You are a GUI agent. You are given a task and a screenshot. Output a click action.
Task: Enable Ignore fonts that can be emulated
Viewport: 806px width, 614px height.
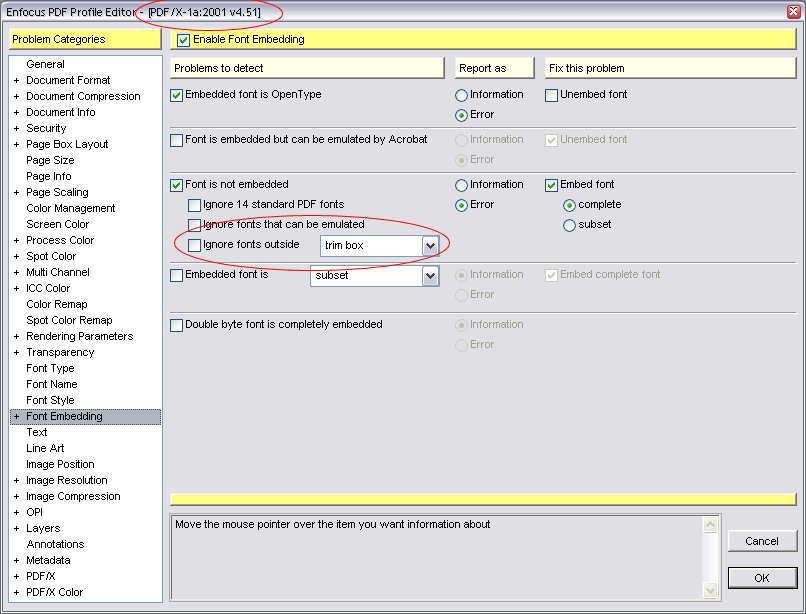[x=194, y=225]
